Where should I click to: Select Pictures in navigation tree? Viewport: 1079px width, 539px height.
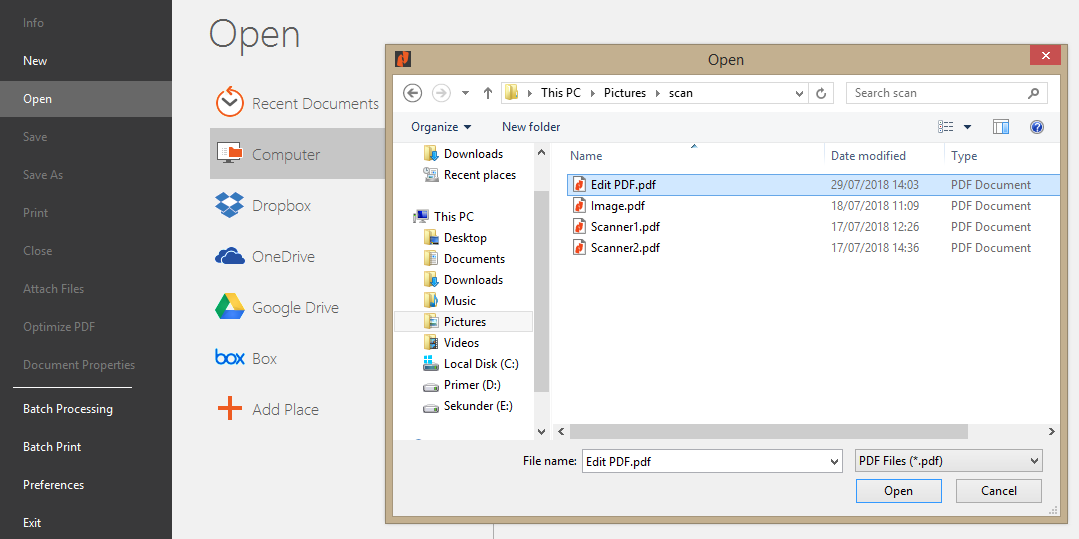pyautogui.click(x=463, y=321)
